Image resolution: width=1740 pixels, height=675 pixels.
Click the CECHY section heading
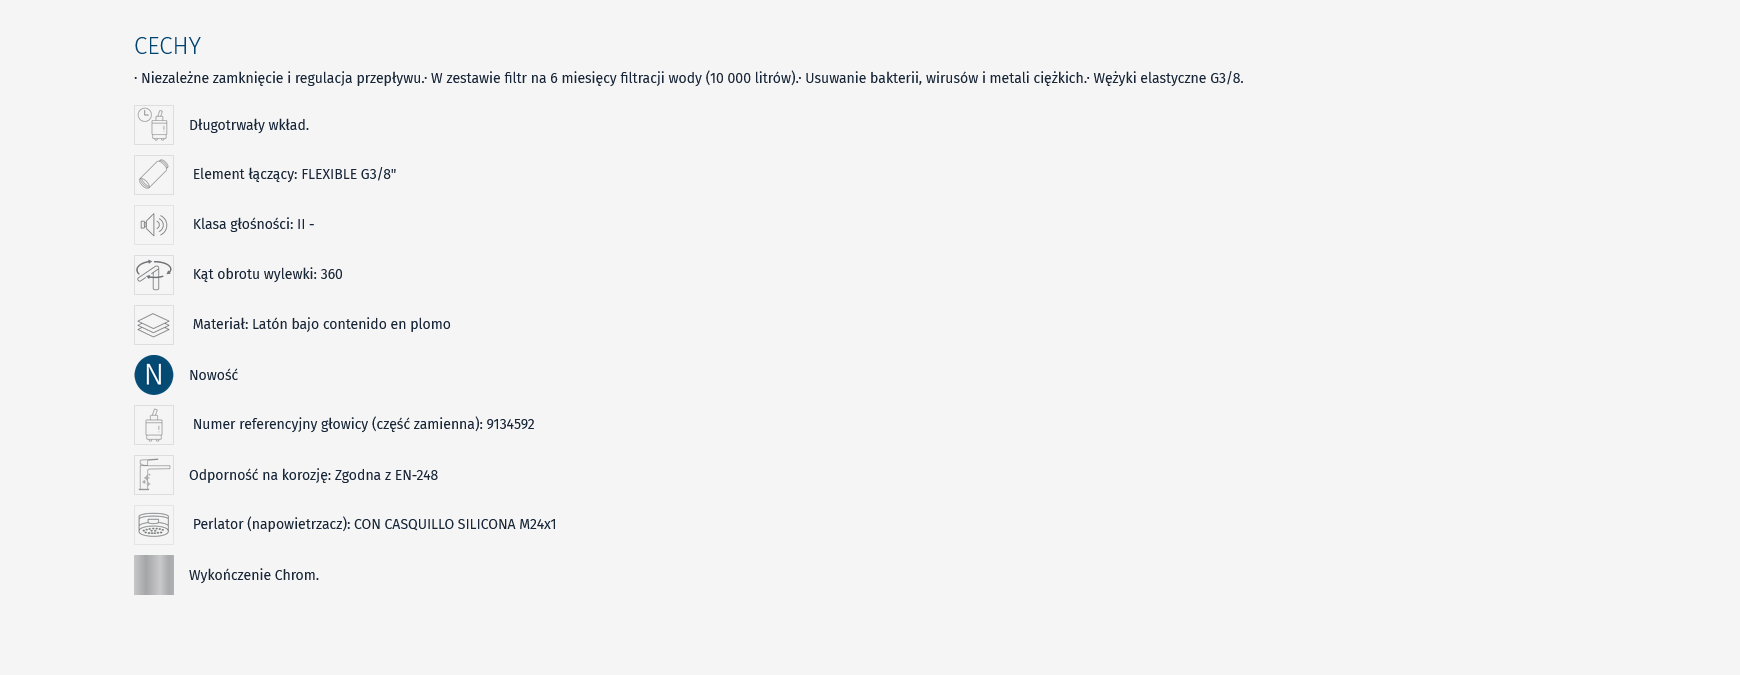(x=168, y=46)
